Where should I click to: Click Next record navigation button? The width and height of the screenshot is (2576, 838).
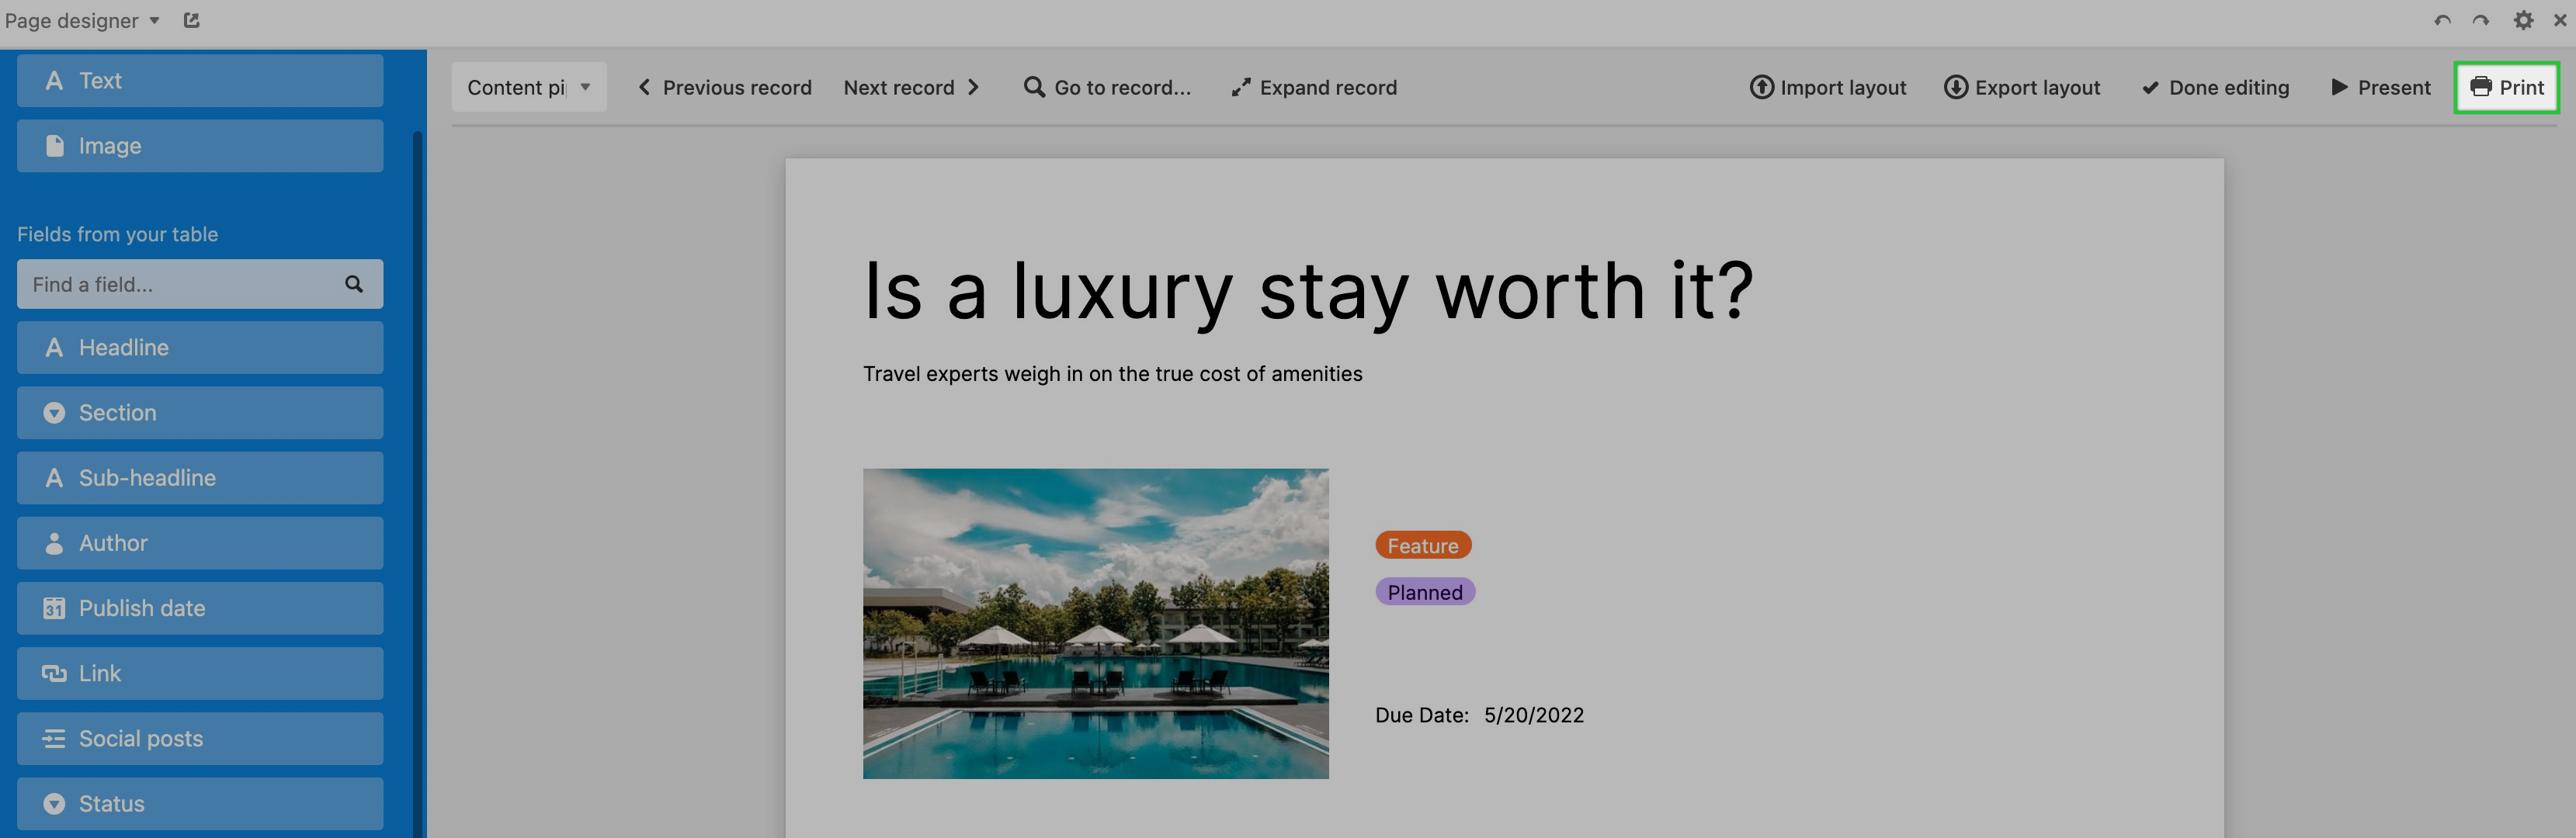910,85
